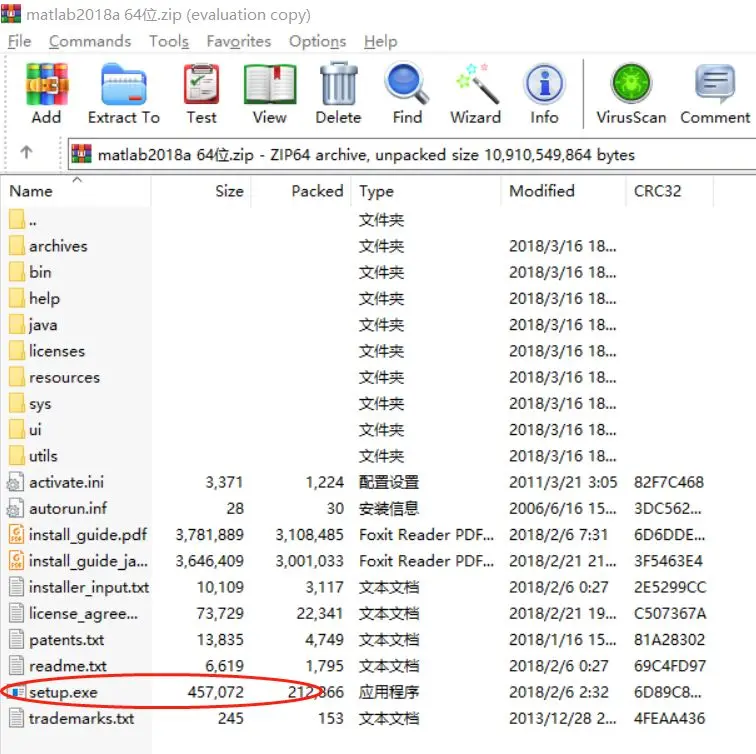Select the autorun.inf file icon
The height and width of the screenshot is (754, 756).
click(x=15, y=509)
